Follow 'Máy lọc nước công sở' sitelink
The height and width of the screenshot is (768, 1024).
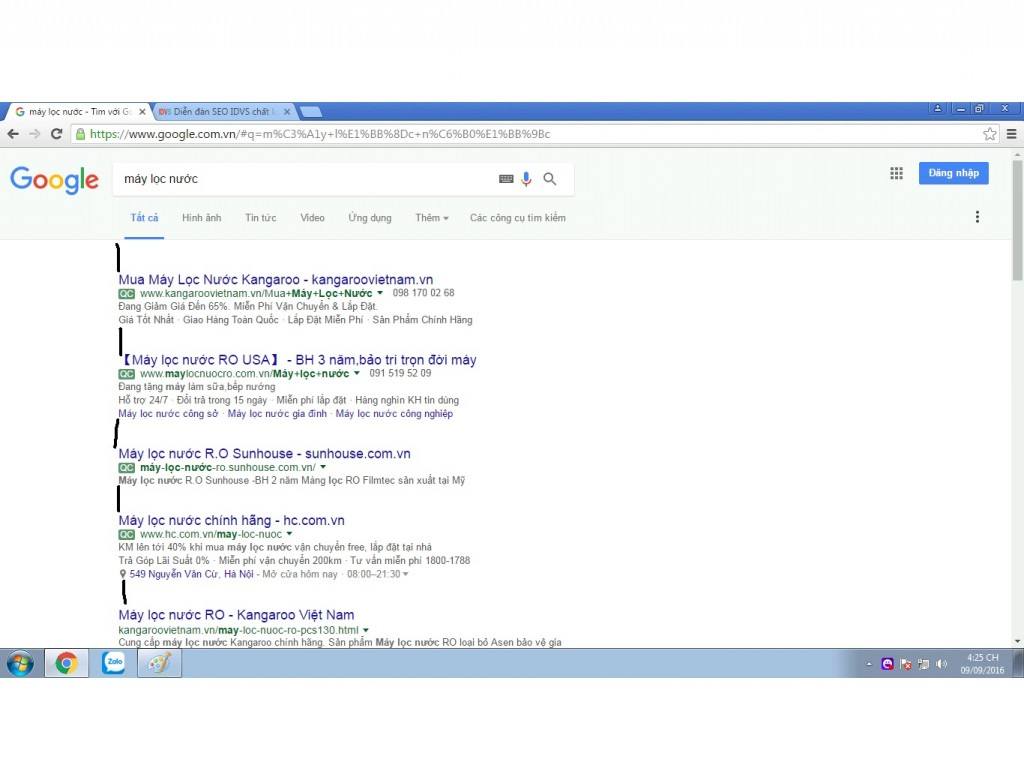click(168, 414)
